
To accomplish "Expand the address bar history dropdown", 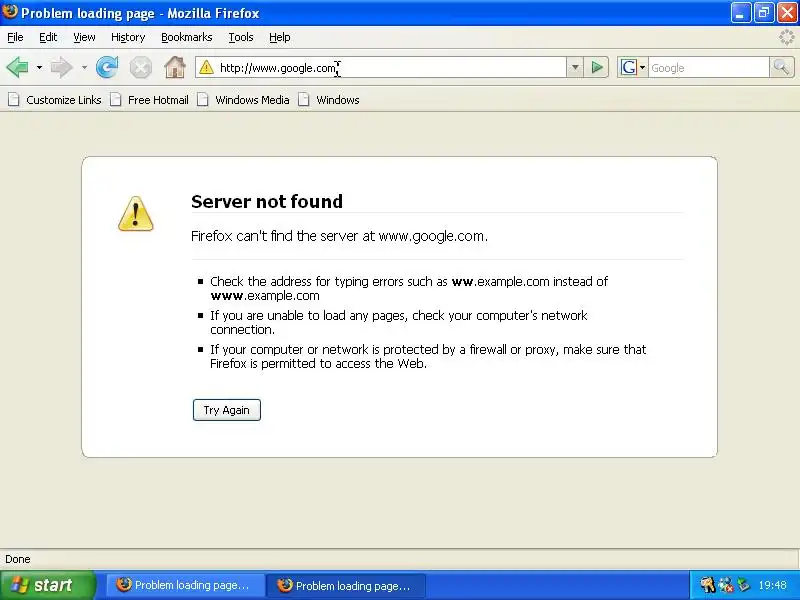I will coord(575,67).
